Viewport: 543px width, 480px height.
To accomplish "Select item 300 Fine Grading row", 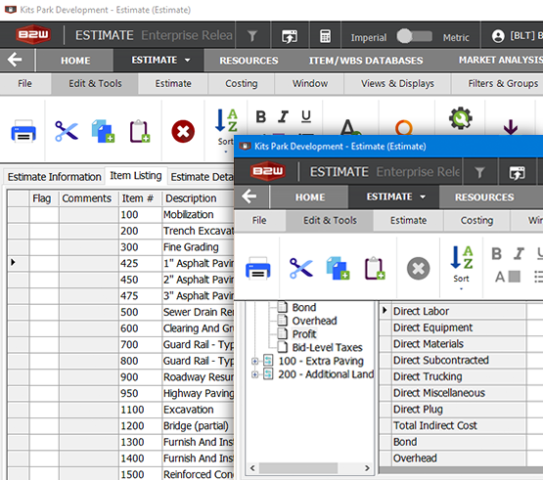I will (121, 247).
